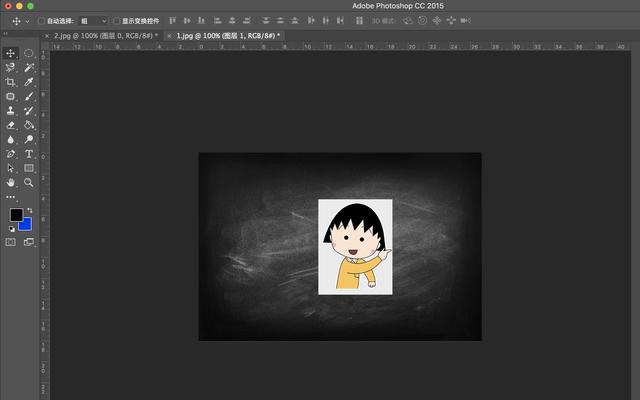Select the Elliptical Marquee tool
Screen dimensions: 640x400
pyautogui.click(x=29, y=53)
